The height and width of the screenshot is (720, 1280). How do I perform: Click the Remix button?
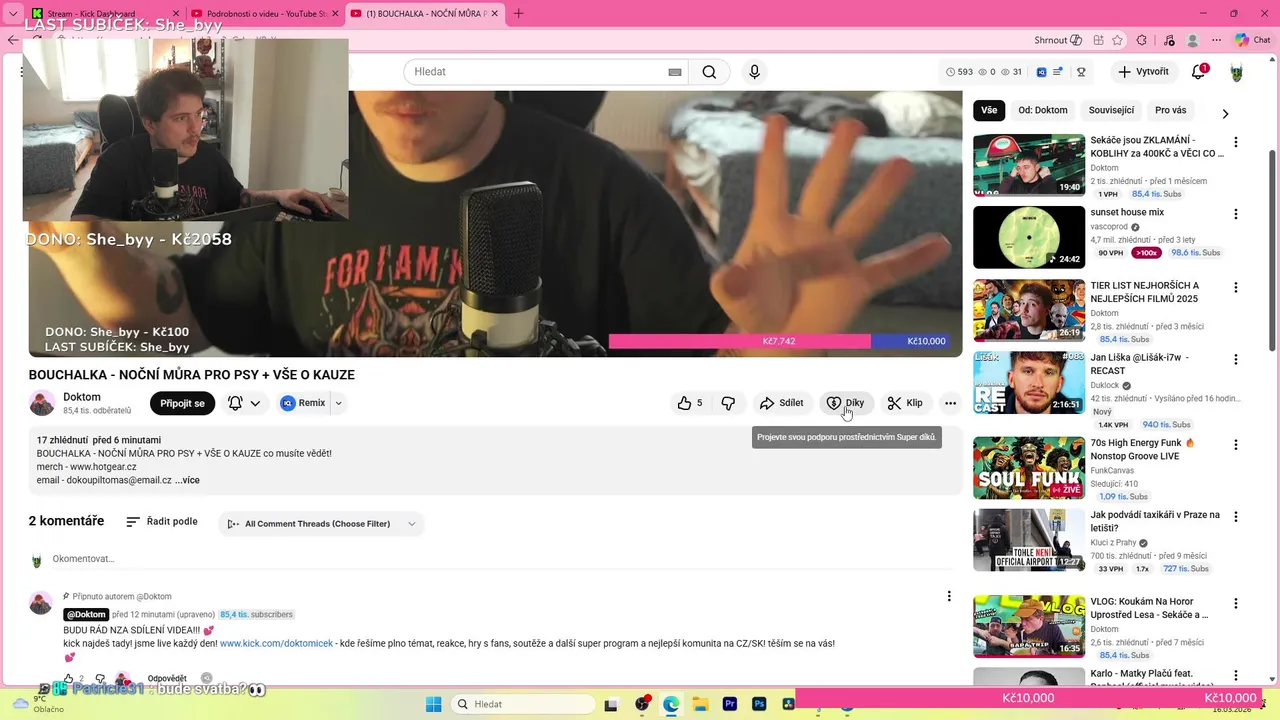click(x=302, y=403)
